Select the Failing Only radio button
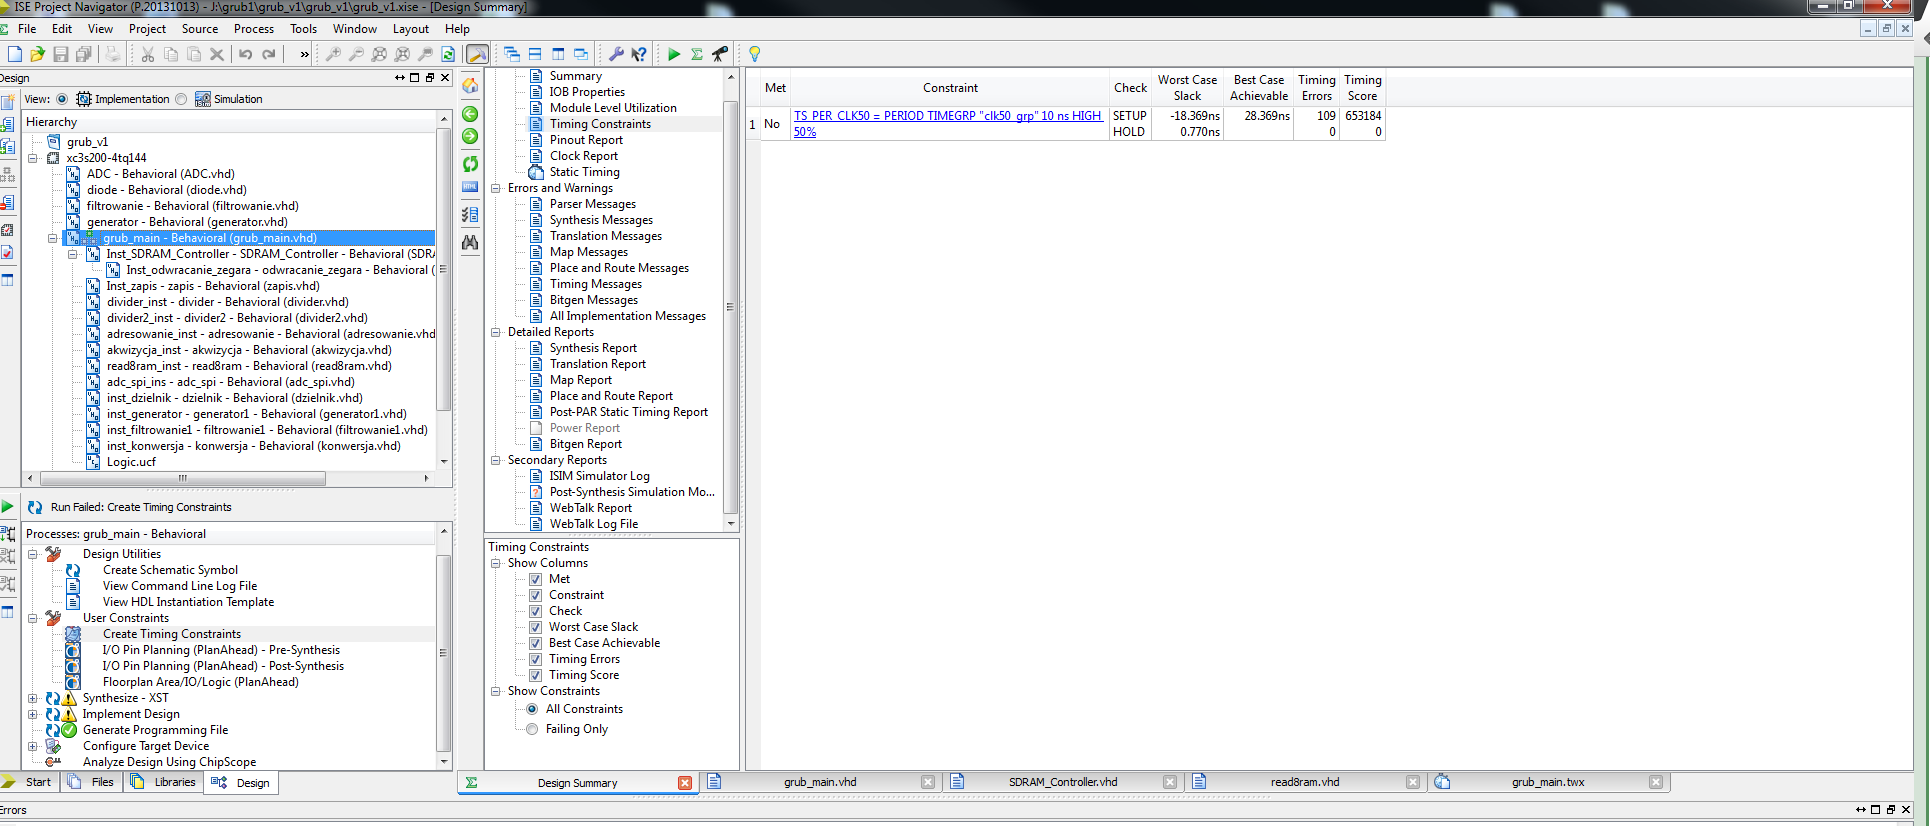Screen dimensions: 1930x826 532,729
